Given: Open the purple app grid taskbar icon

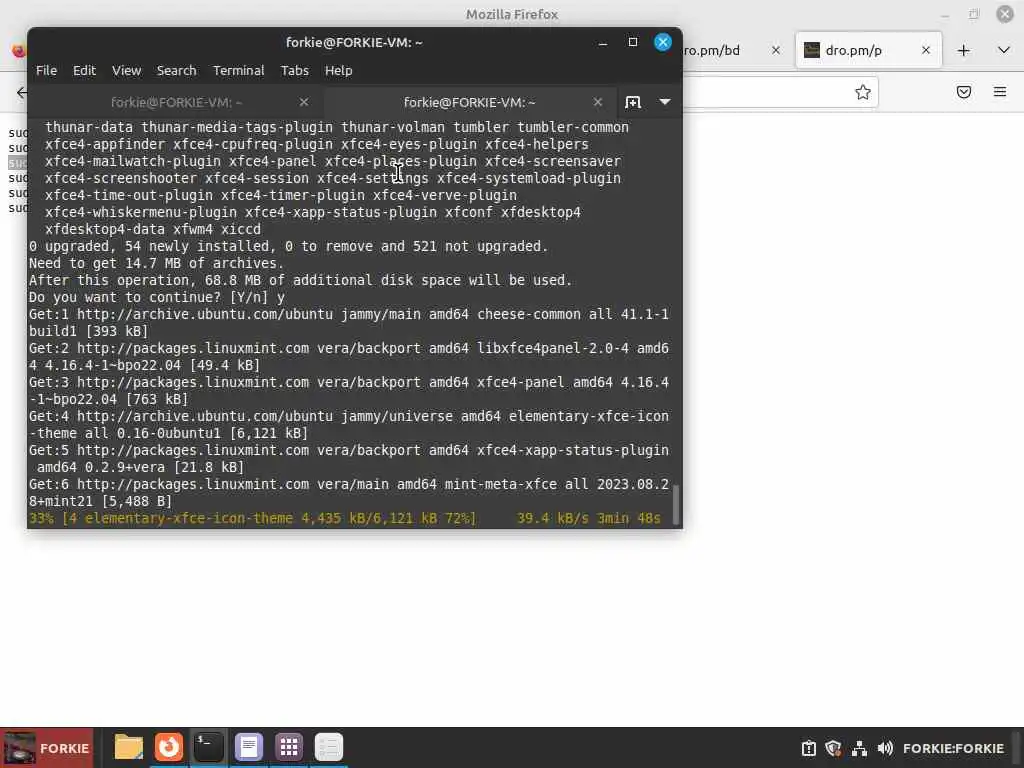Looking at the screenshot, I should pyautogui.click(x=289, y=746).
